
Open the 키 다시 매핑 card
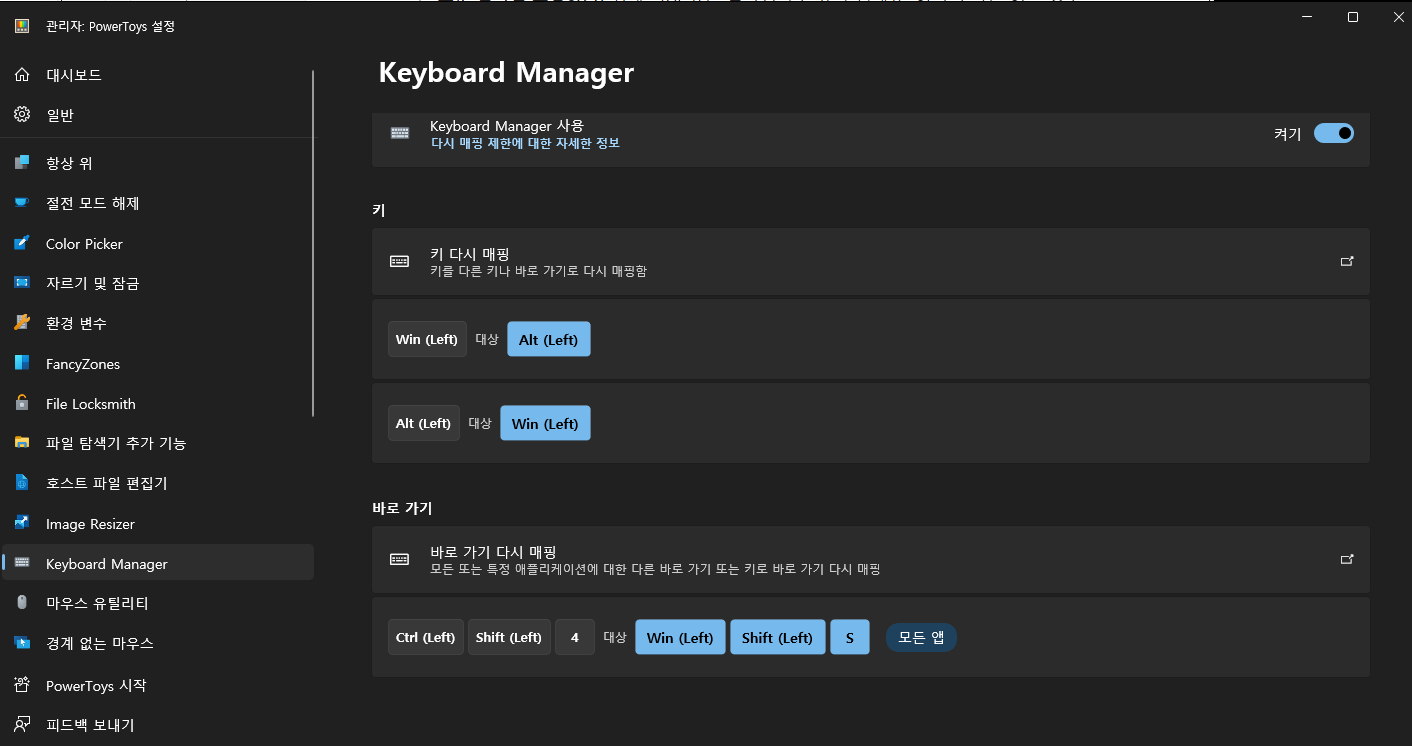[x=870, y=261]
